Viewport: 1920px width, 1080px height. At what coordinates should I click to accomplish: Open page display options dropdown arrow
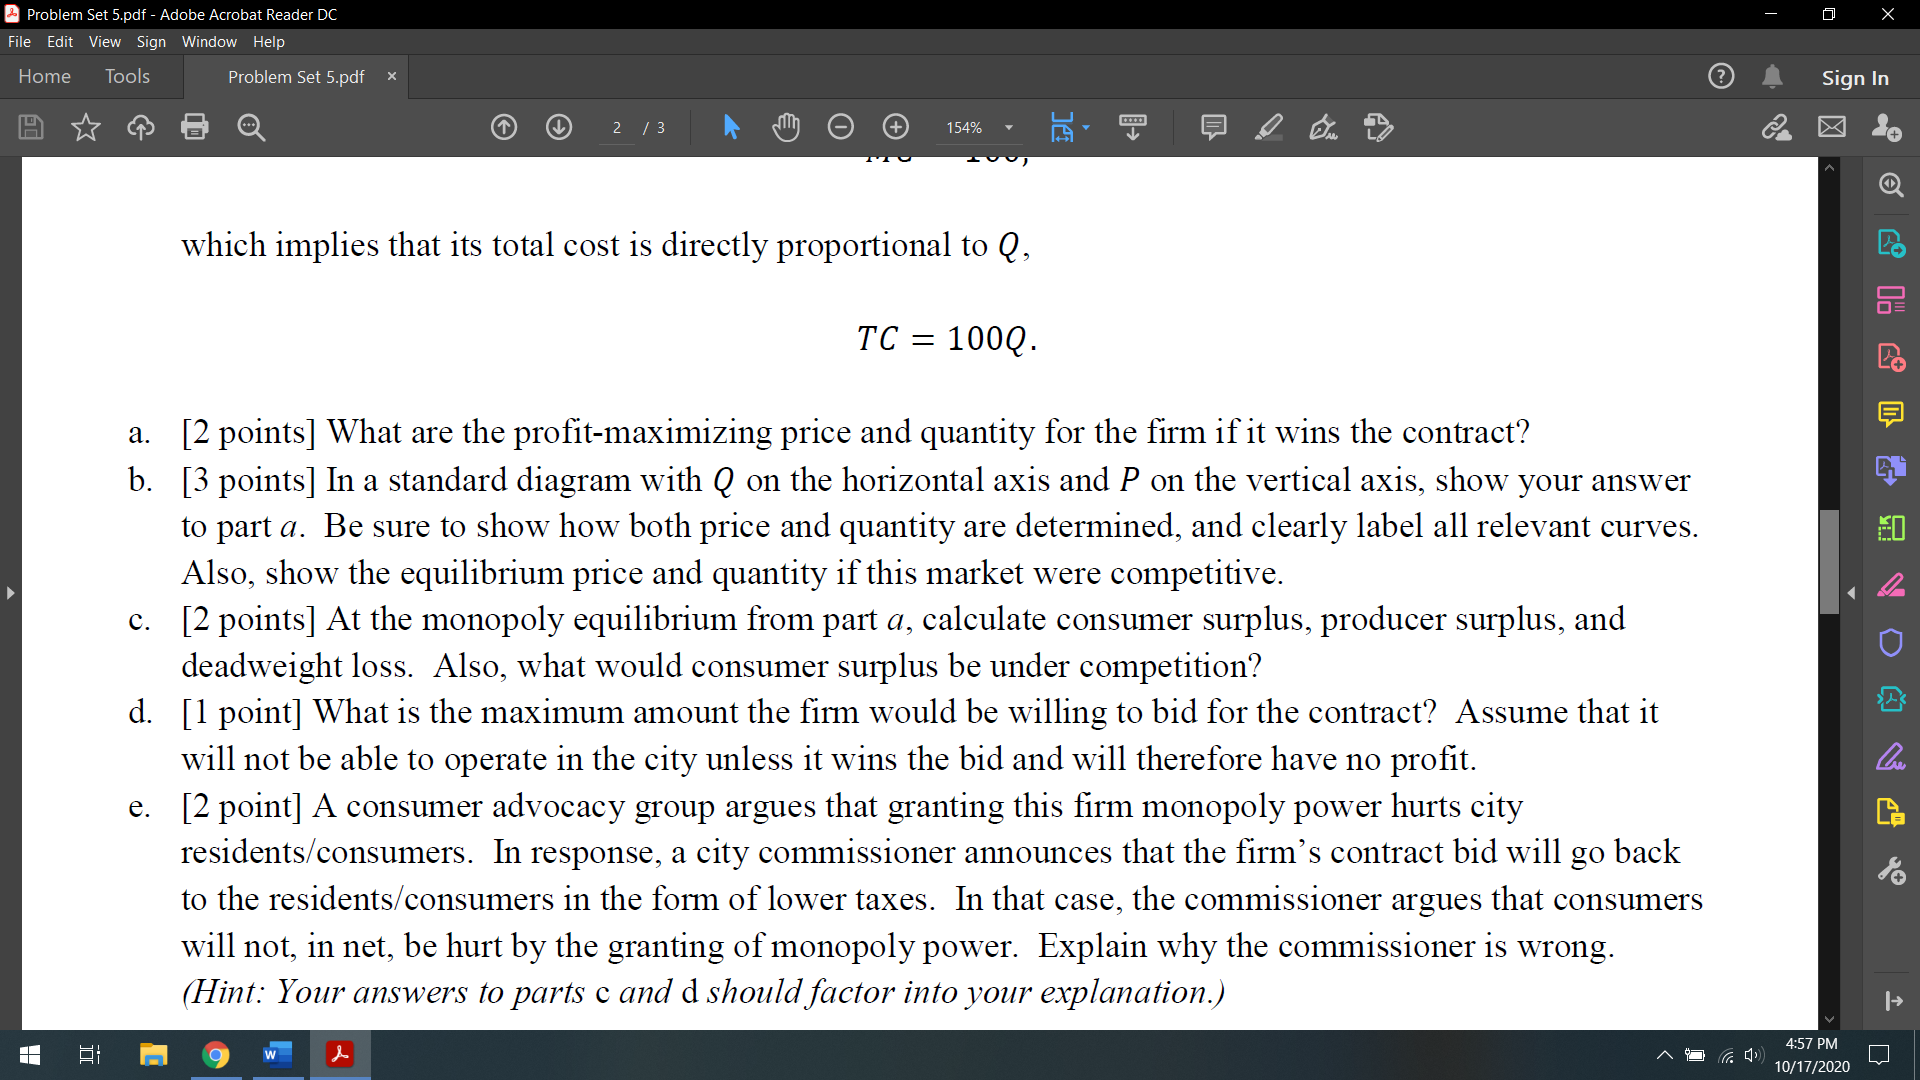(1085, 127)
